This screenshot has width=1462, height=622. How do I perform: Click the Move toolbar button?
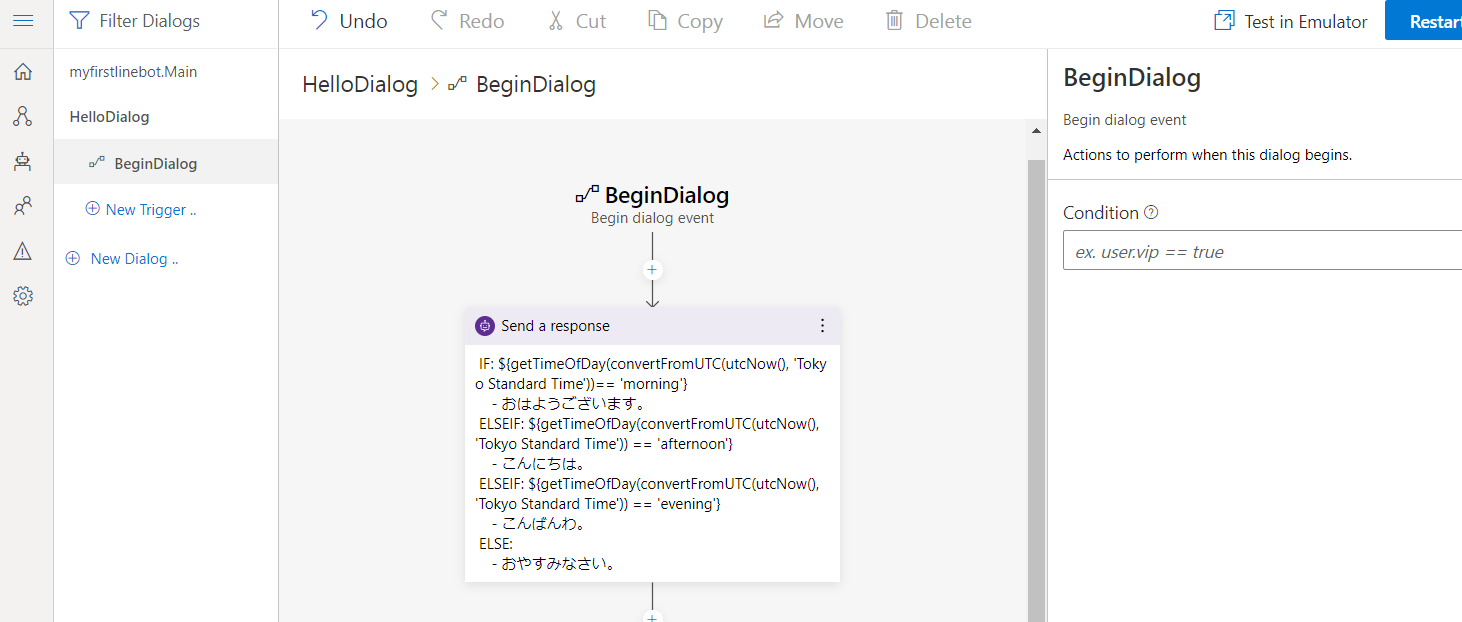803,21
